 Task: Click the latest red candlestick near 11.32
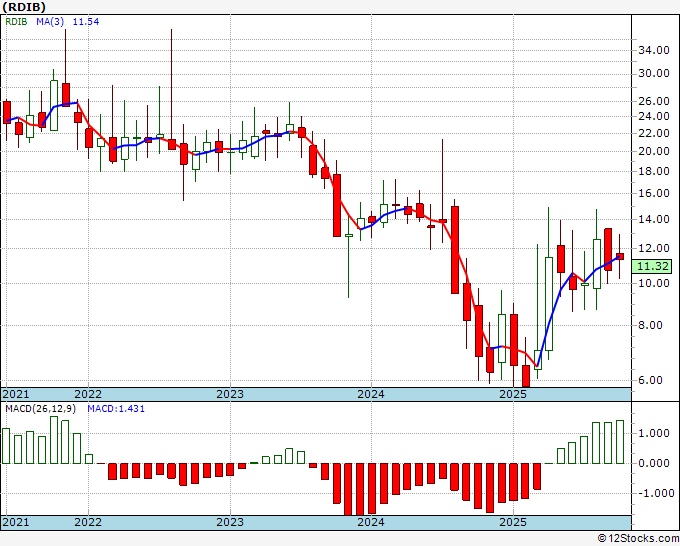tap(620, 256)
